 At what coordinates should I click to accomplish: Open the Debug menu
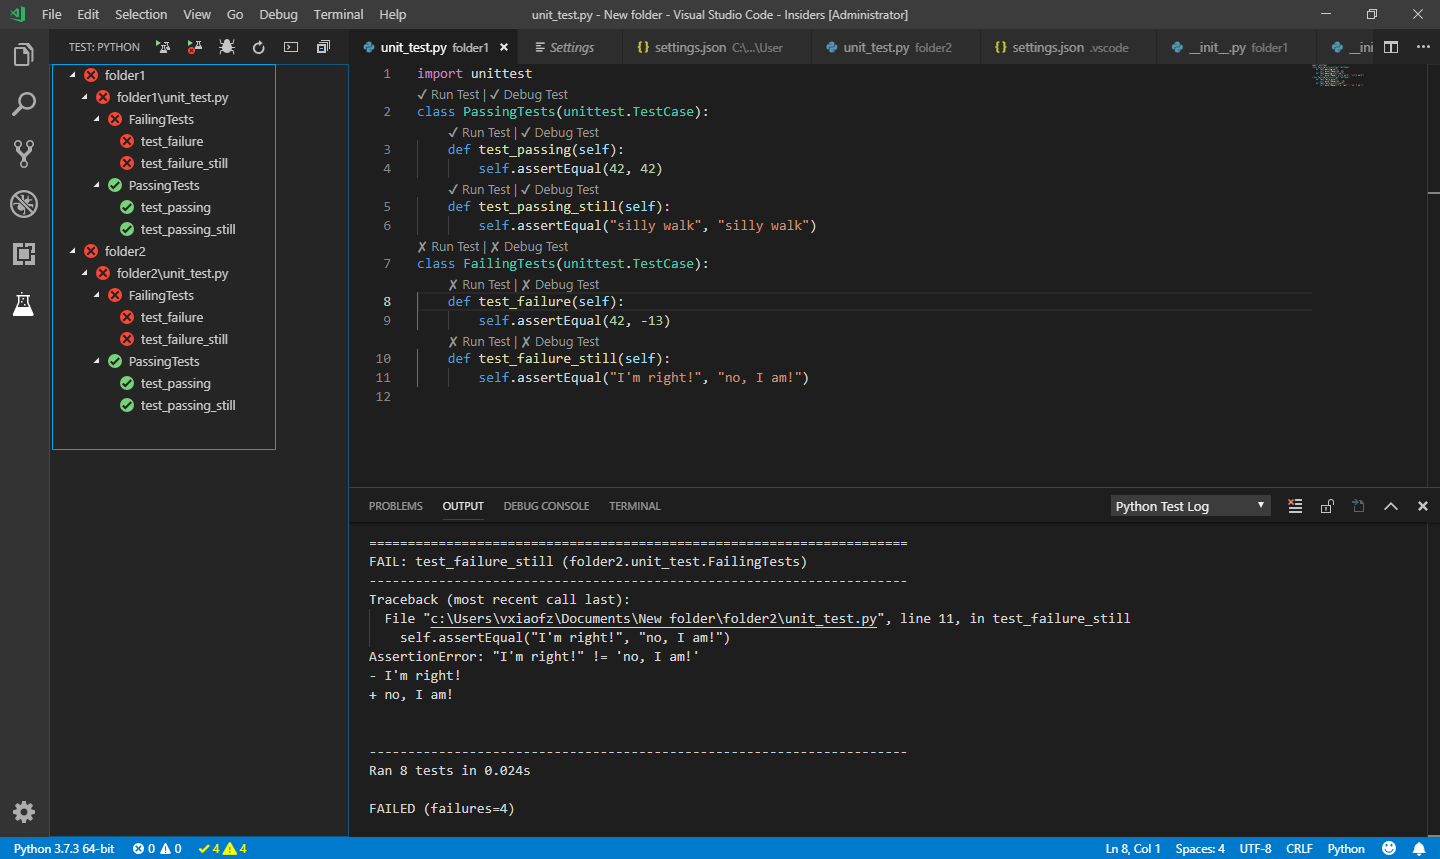coord(278,14)
